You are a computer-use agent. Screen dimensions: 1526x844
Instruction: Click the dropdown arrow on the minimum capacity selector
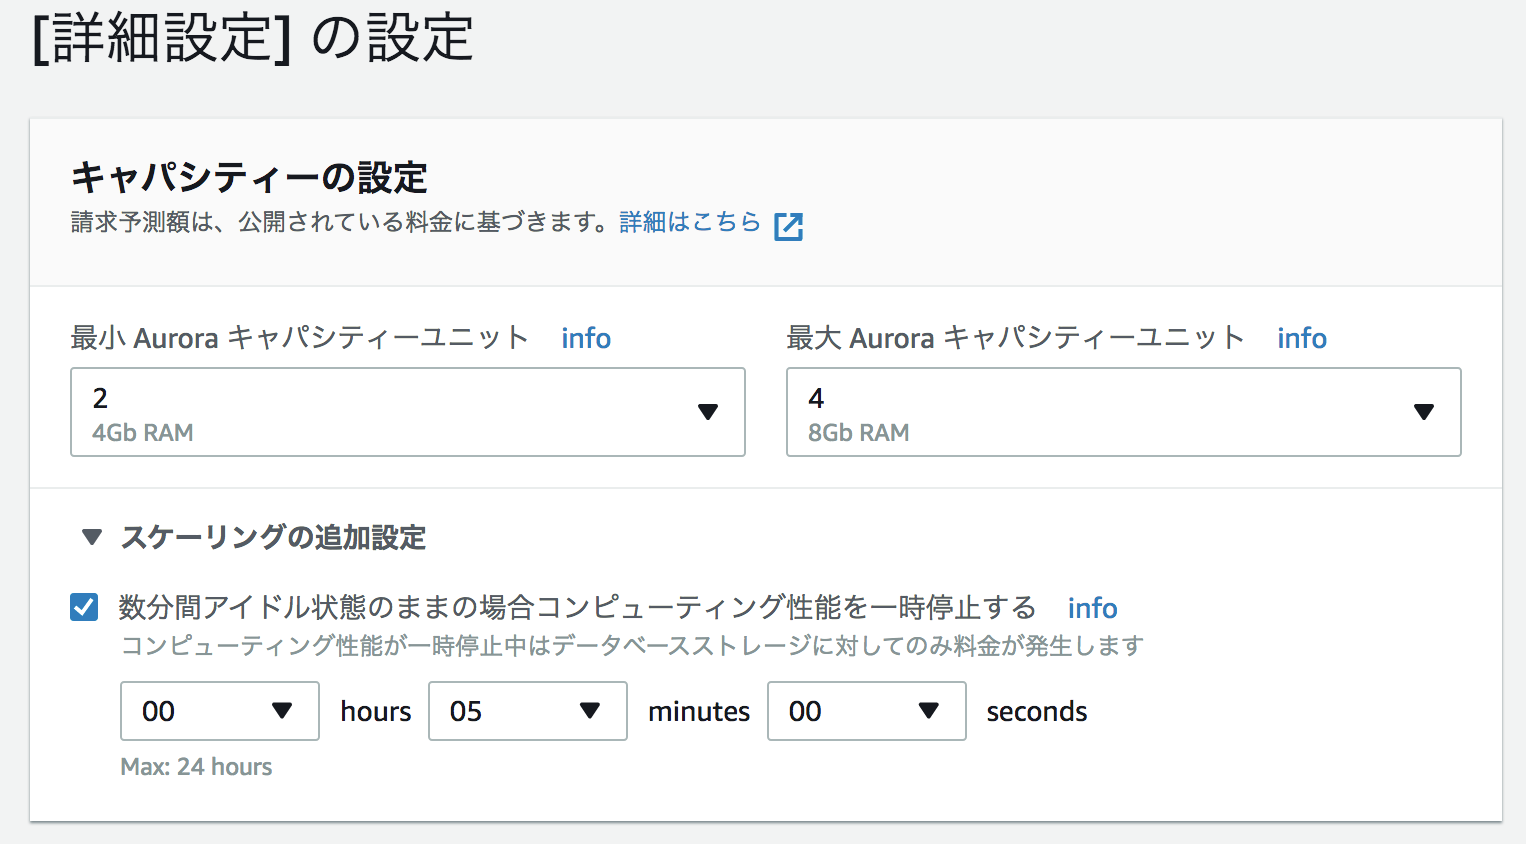[x=709, y=411]
